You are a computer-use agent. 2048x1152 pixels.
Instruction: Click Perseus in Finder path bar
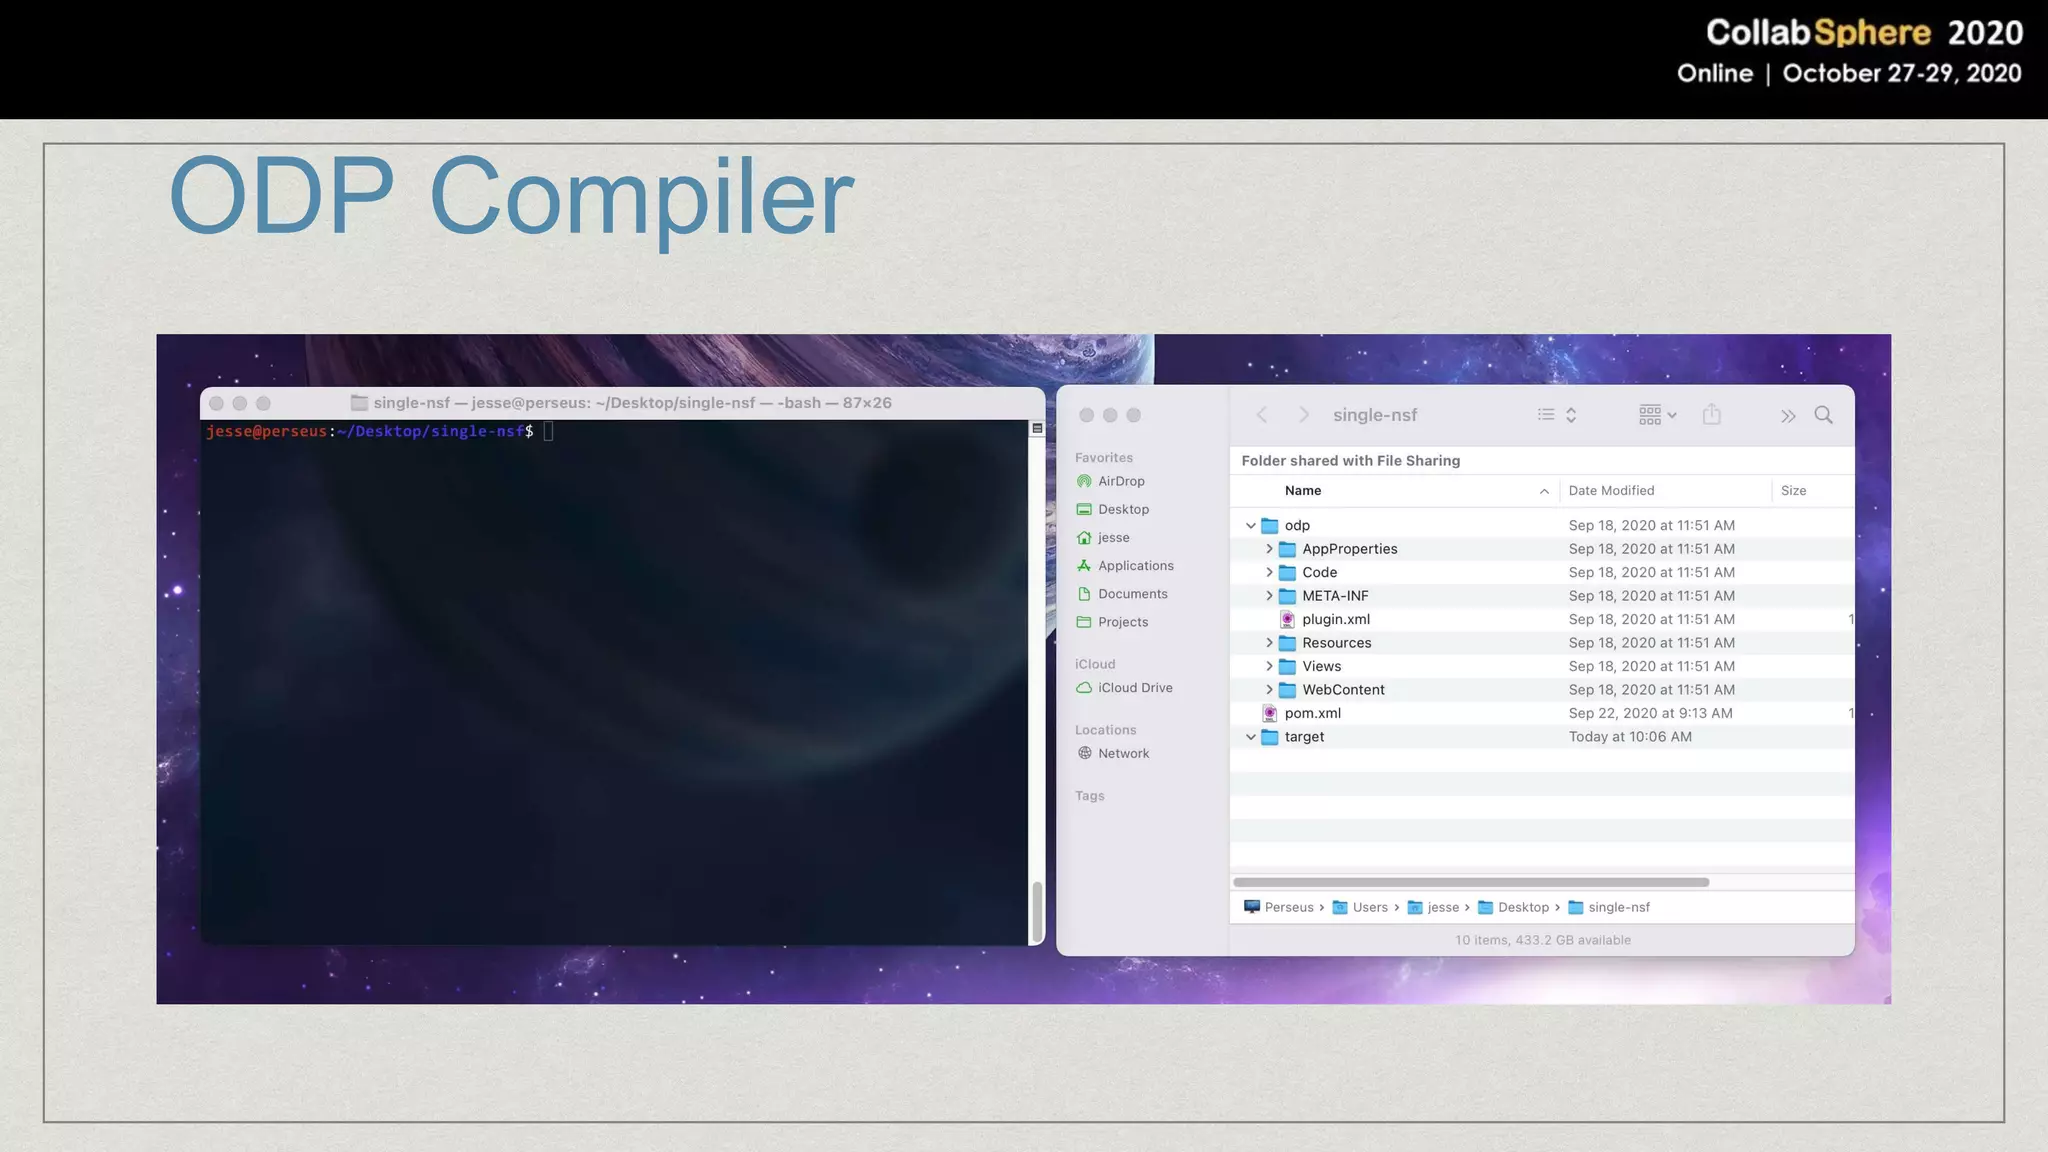(x=1278, y=907)
